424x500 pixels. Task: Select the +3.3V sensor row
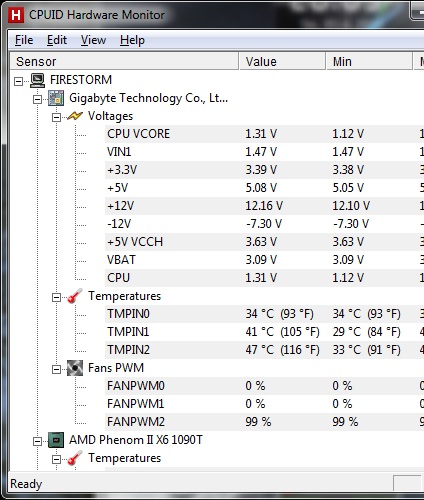click(x=264, y=170)
